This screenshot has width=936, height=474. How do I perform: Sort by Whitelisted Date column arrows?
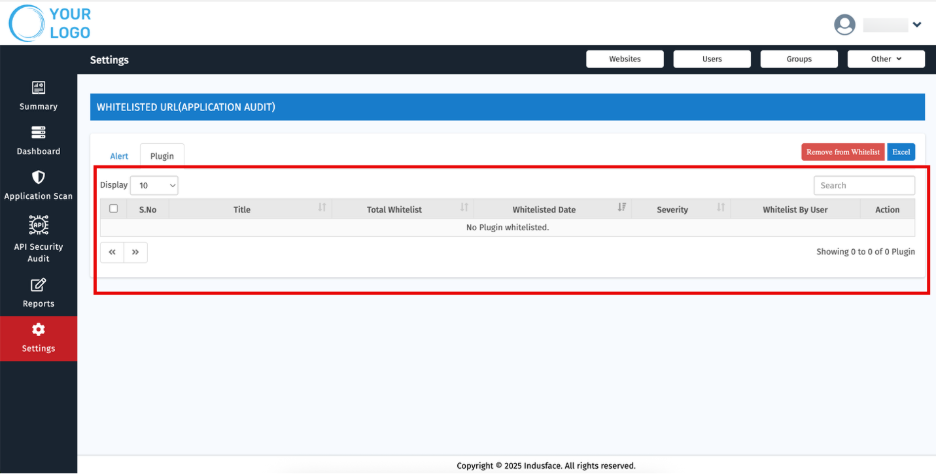coord(622,208)
